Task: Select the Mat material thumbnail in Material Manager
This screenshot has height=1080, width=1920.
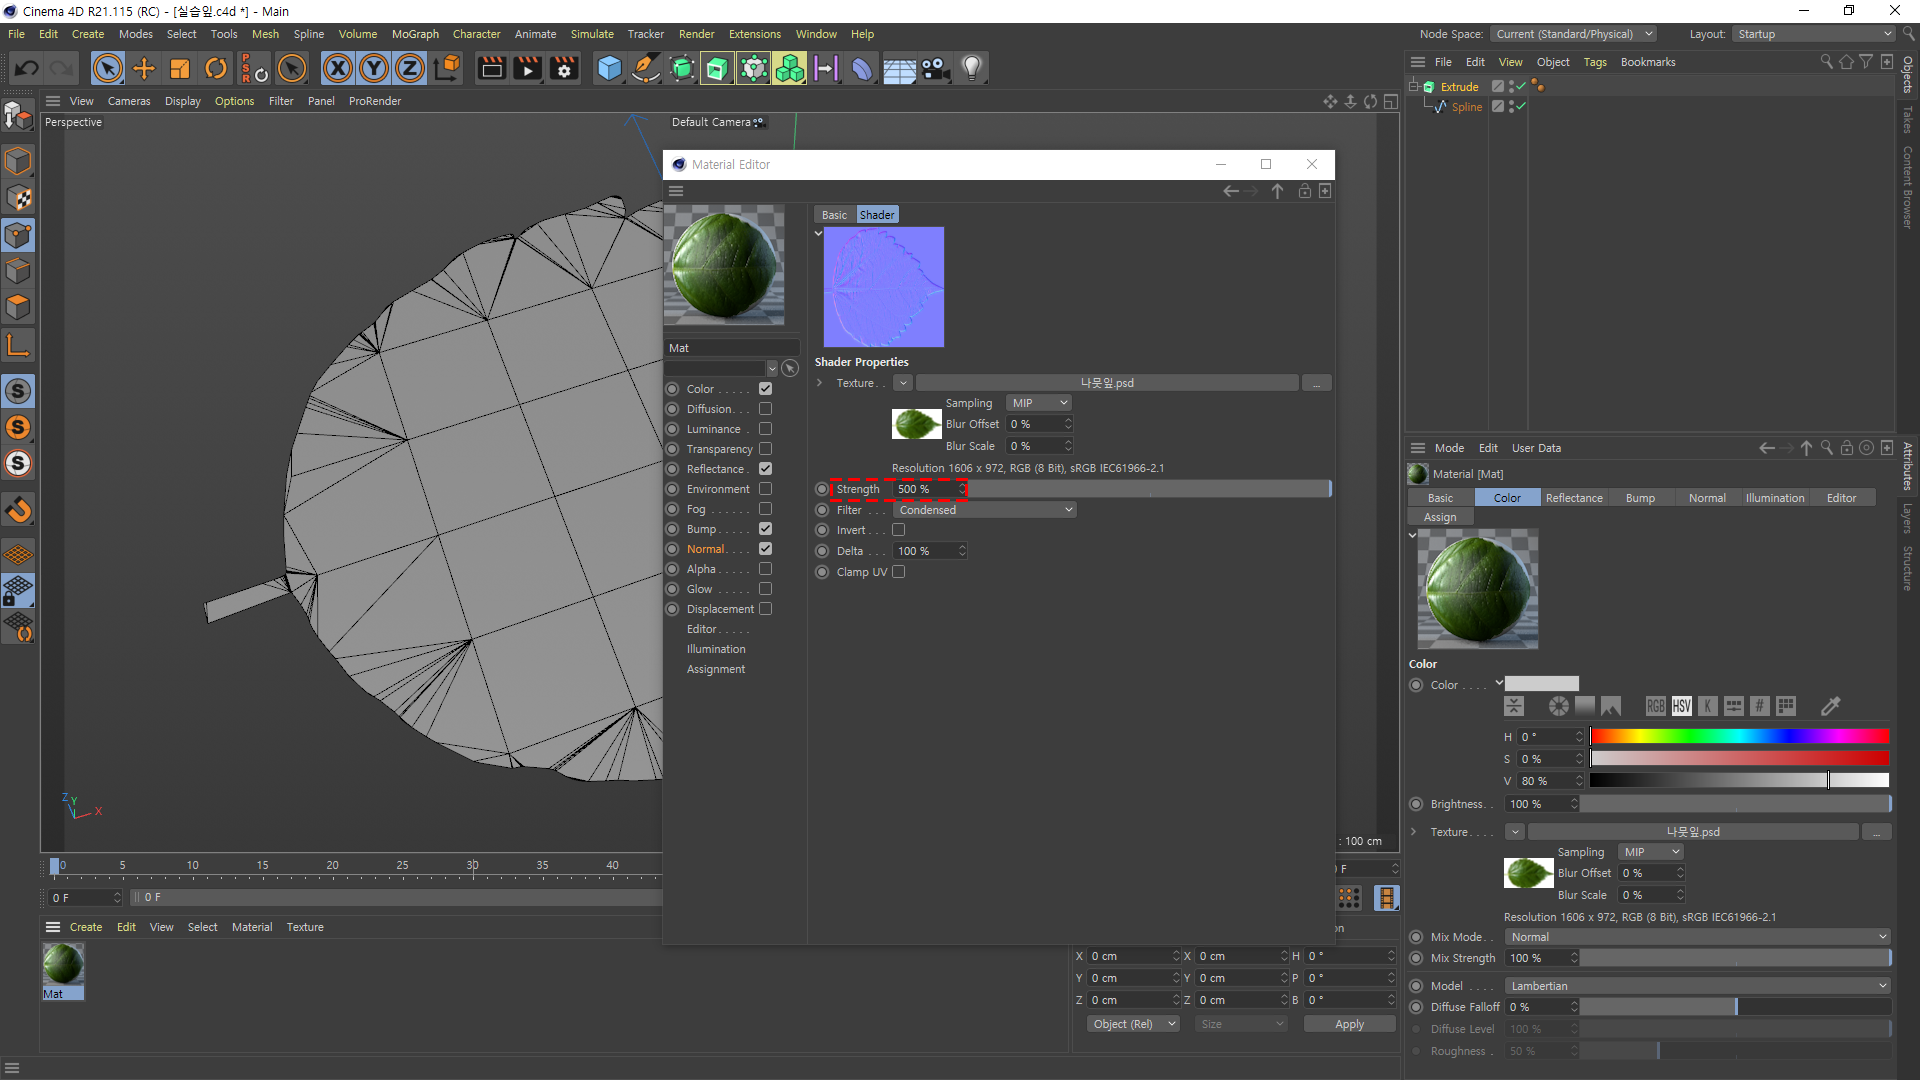Action: (x=63, y=965)
